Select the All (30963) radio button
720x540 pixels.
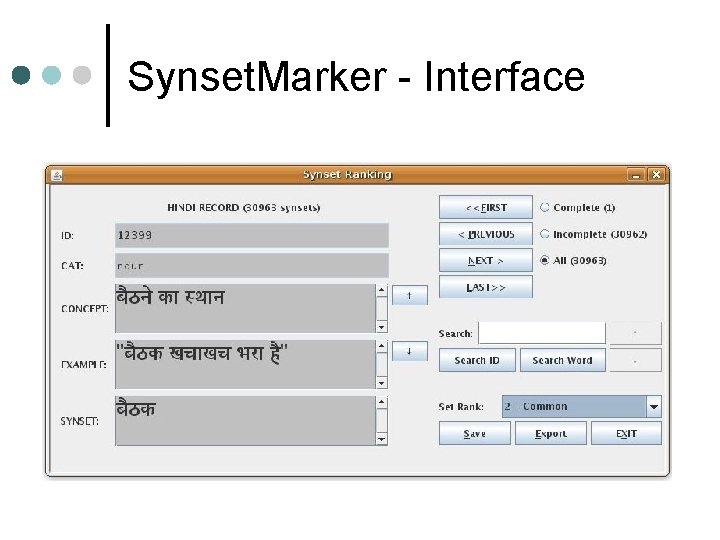click(x=545, y=261)
